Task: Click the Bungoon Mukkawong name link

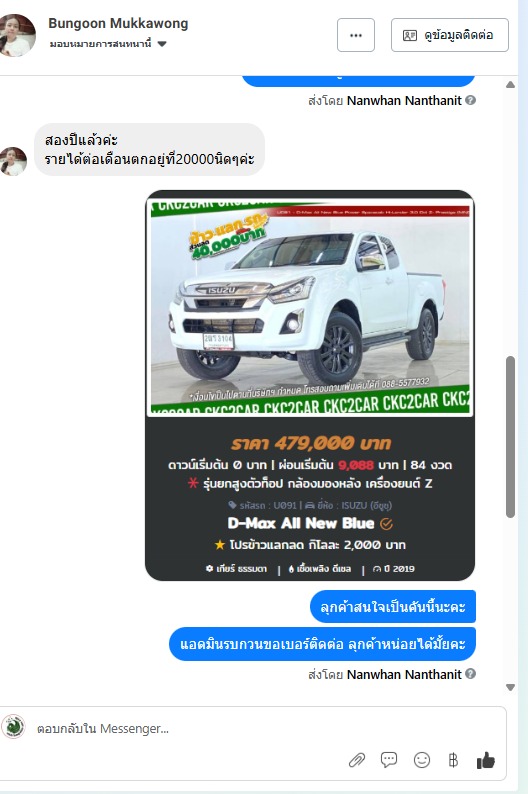Action: [x=118, y=23]
